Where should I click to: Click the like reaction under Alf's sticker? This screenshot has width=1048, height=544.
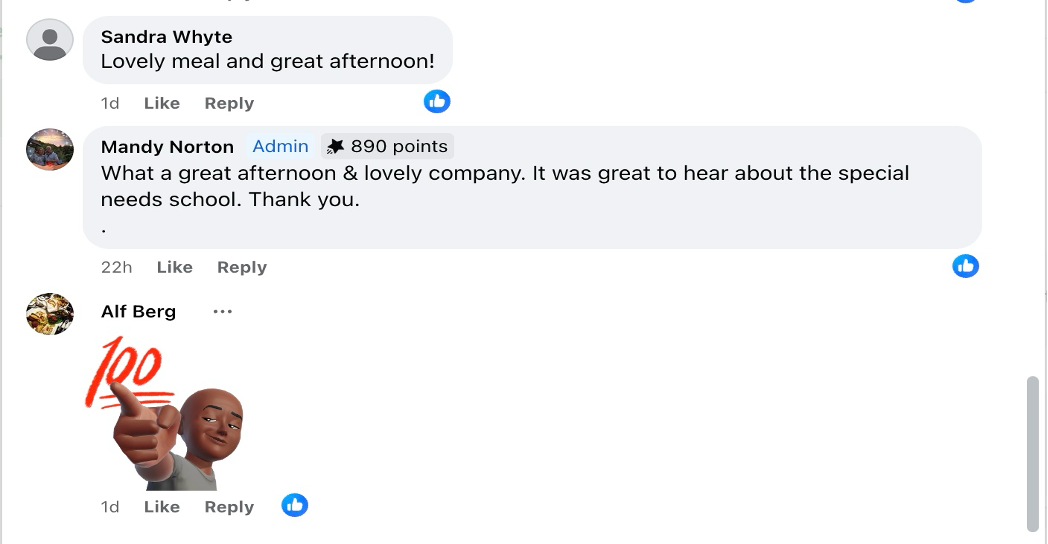(x=294, y=505)
